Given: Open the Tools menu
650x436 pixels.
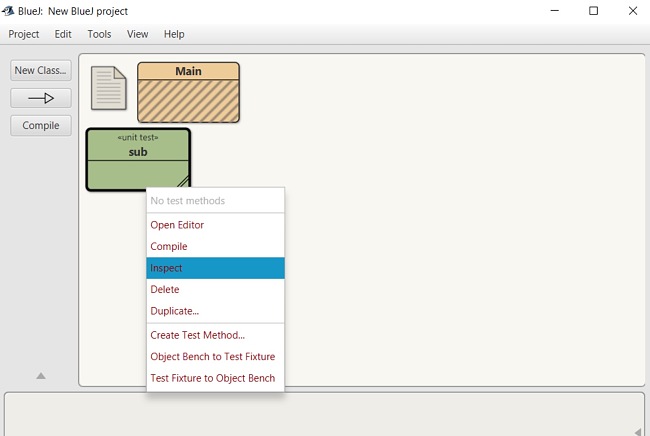Looking at the screenshot, I should point(99,34).
